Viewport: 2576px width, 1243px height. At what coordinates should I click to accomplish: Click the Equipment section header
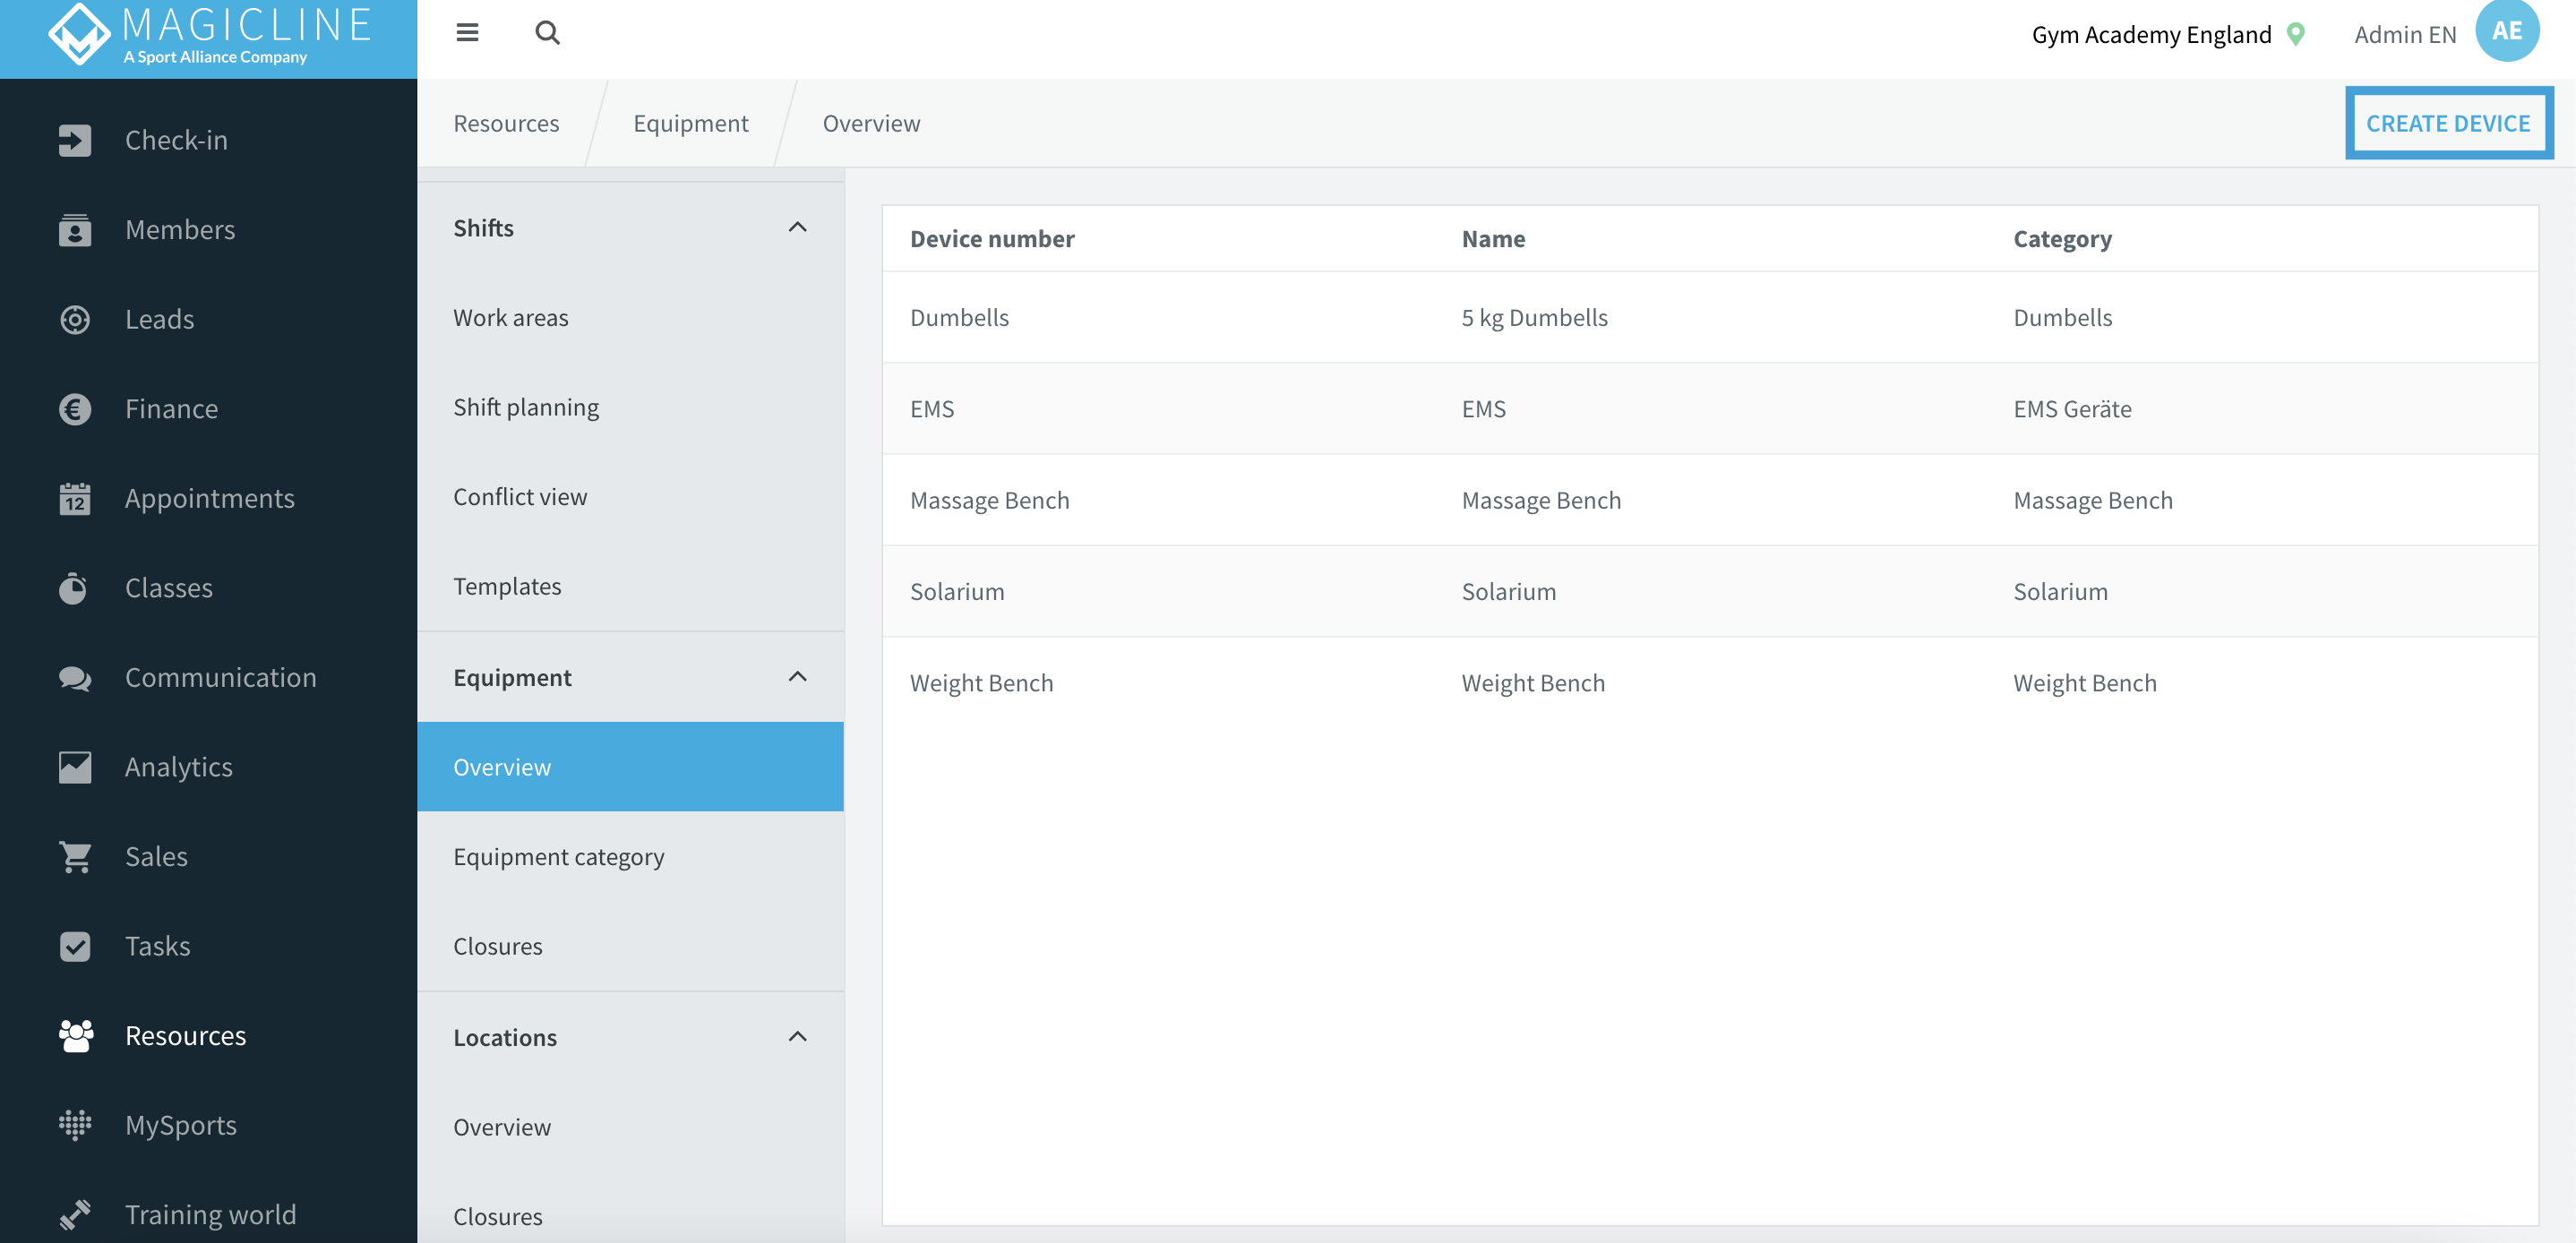pos(631,677)
